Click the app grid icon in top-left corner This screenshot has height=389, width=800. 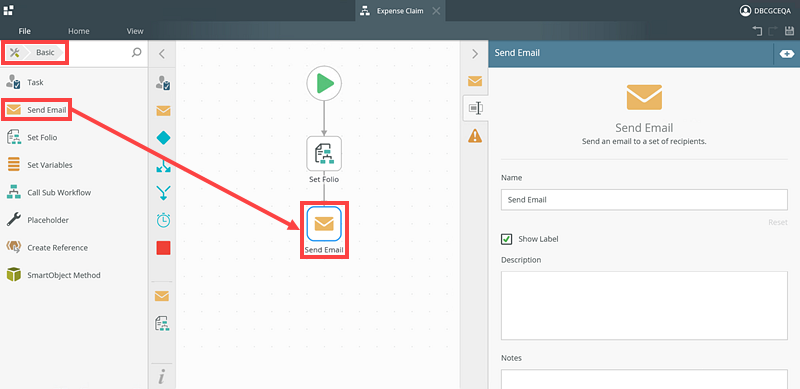click(9, 10)
